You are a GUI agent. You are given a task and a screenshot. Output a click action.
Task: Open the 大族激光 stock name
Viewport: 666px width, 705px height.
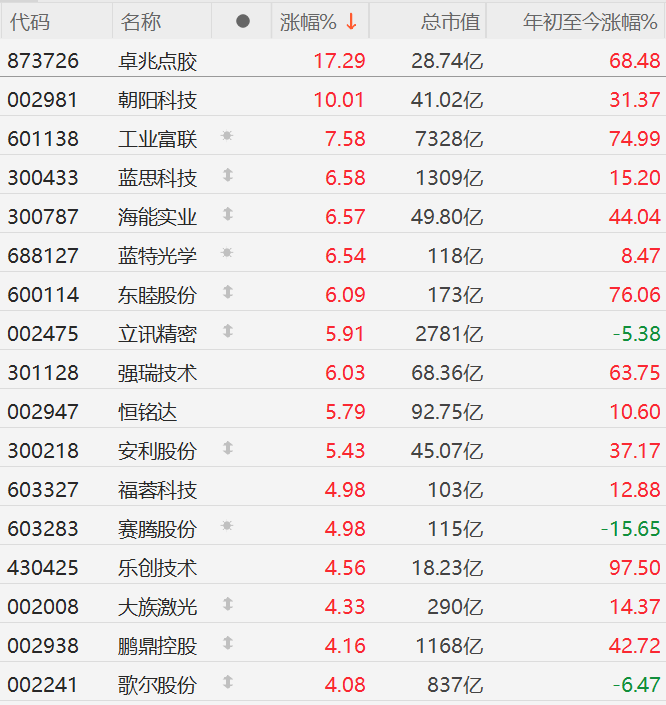[157, 607]
